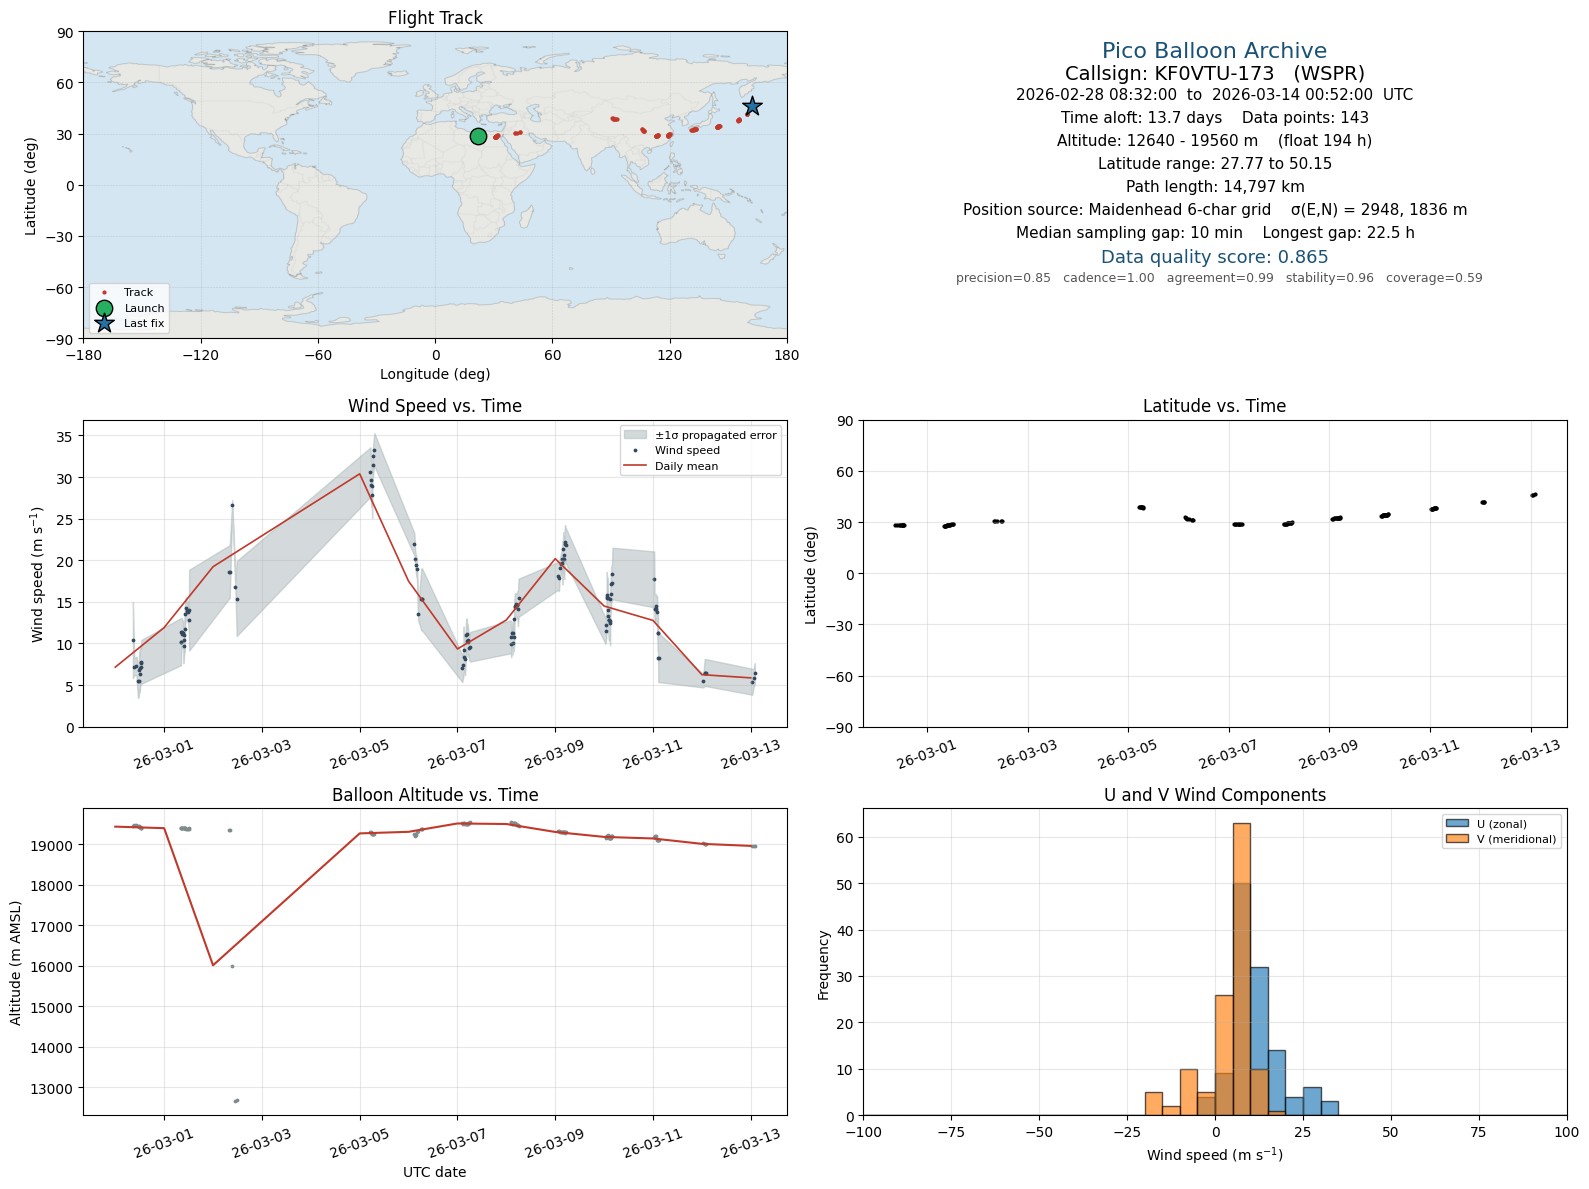
Task: Click the 'Path length: 14,797 km' line
Action: 1214,187
